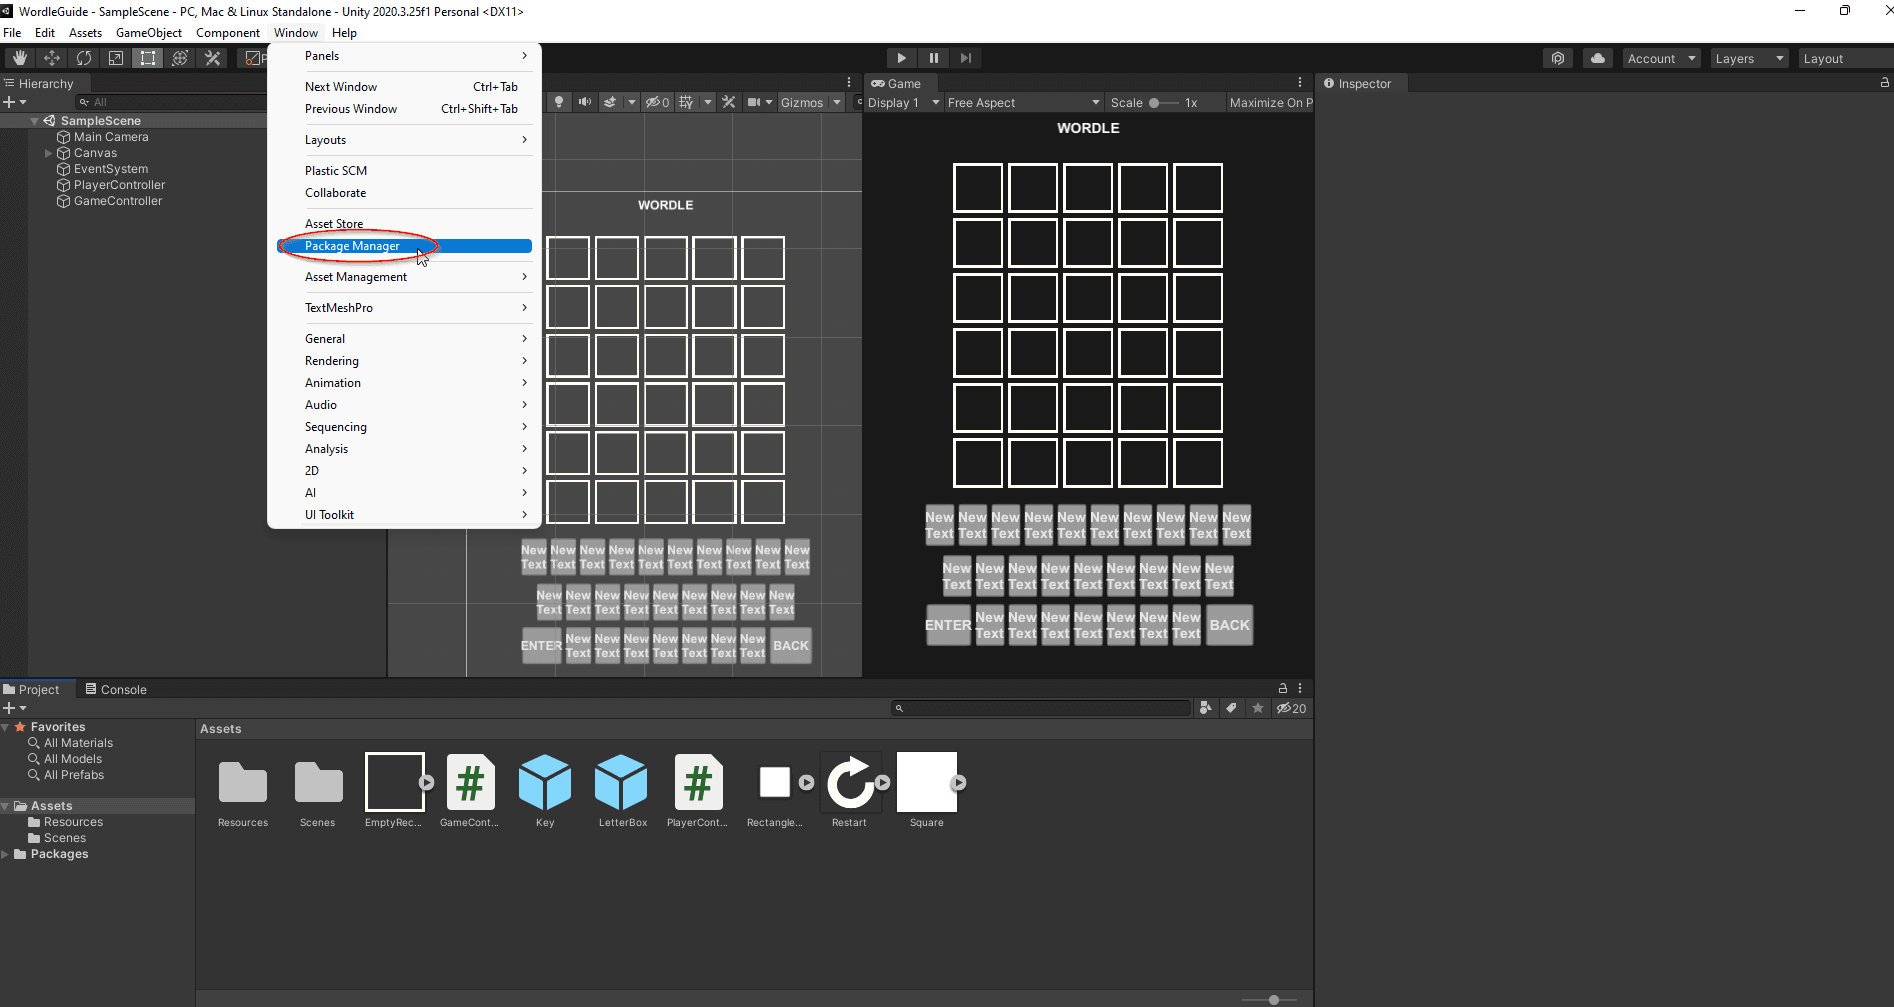
Task: Select GameController in Hierarchy
Action: click(118, 201)
